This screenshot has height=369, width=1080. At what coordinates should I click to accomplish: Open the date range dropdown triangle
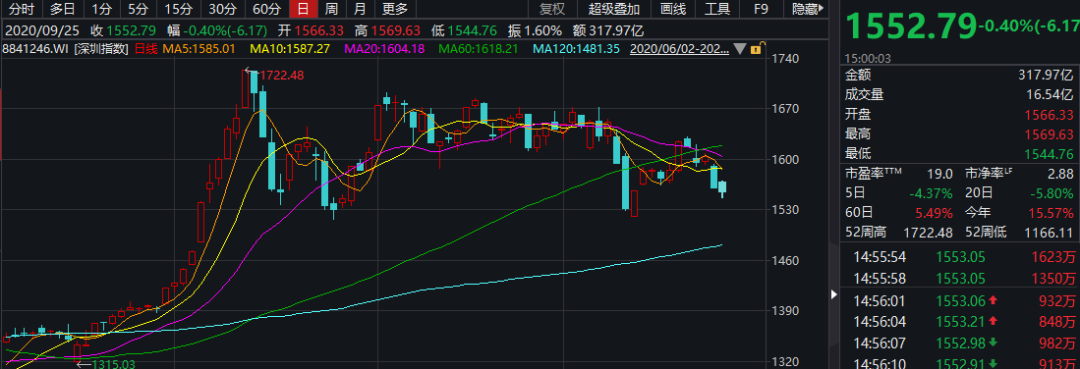tap(740, 50)
